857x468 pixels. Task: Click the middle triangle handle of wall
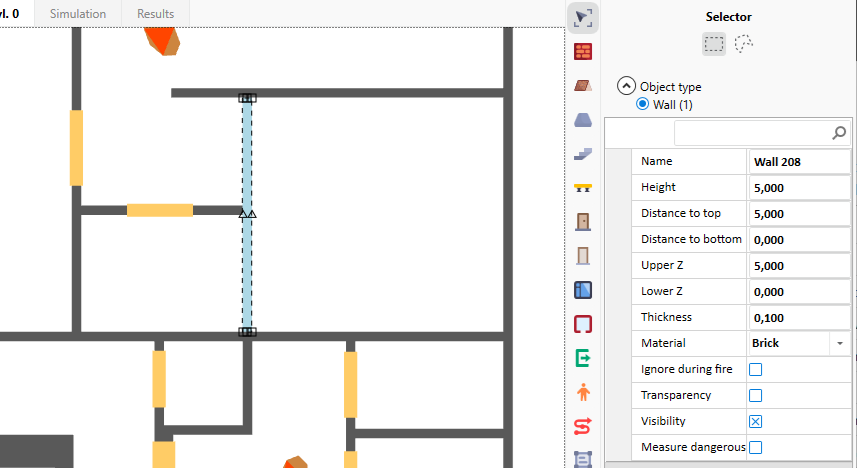point(247,214)
